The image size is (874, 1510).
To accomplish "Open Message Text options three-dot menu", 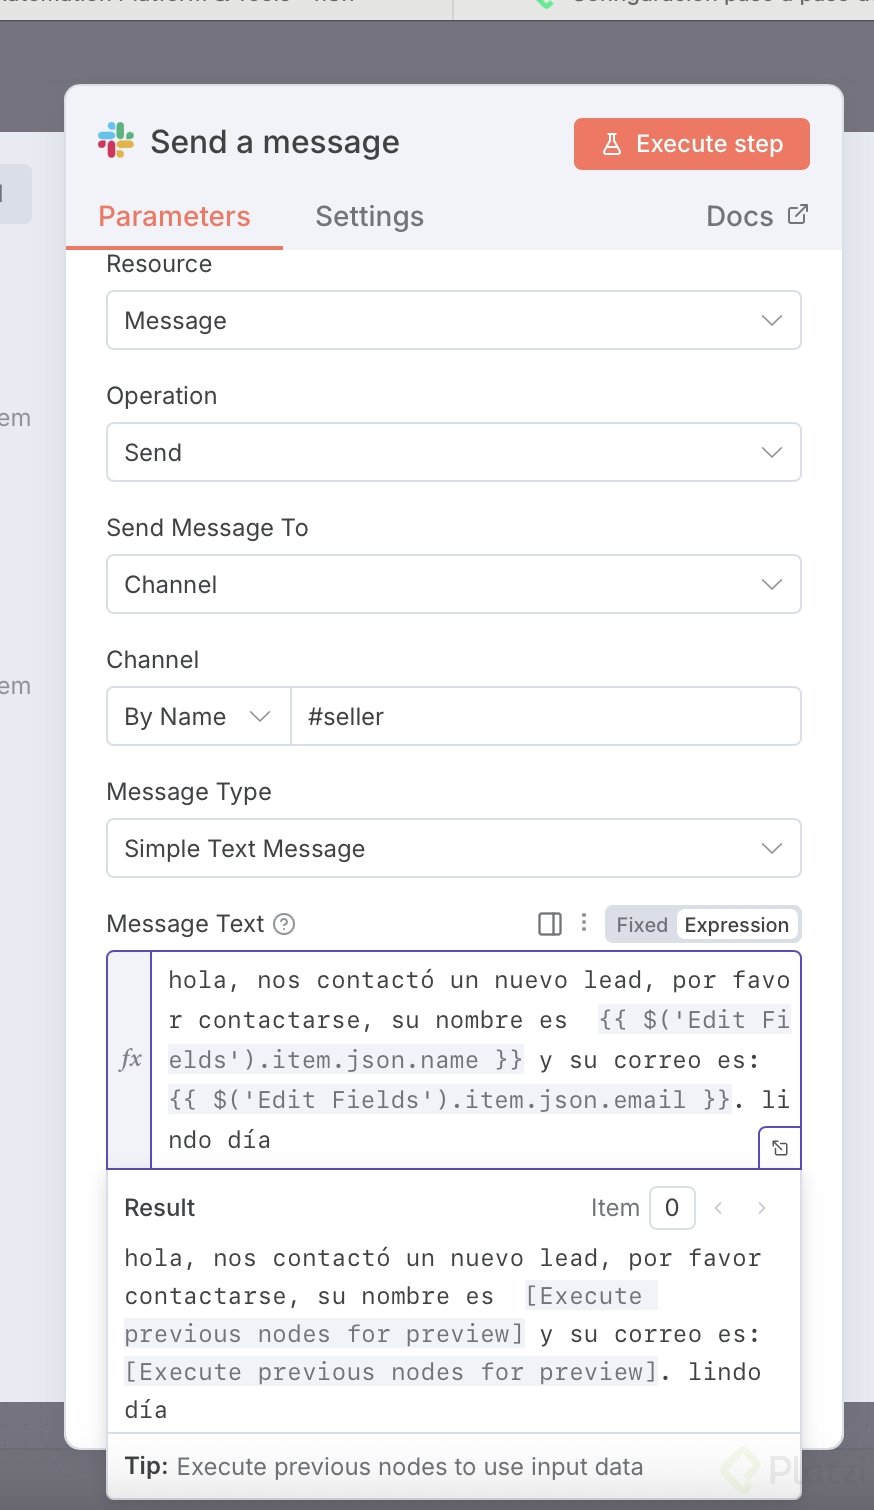I will pos(584,923).
